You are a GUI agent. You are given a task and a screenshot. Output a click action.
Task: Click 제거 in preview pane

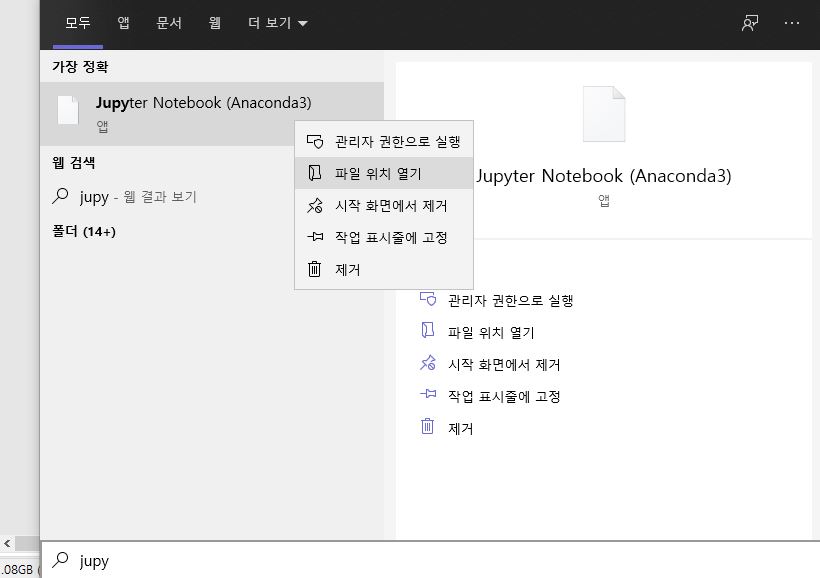[460, 428]
